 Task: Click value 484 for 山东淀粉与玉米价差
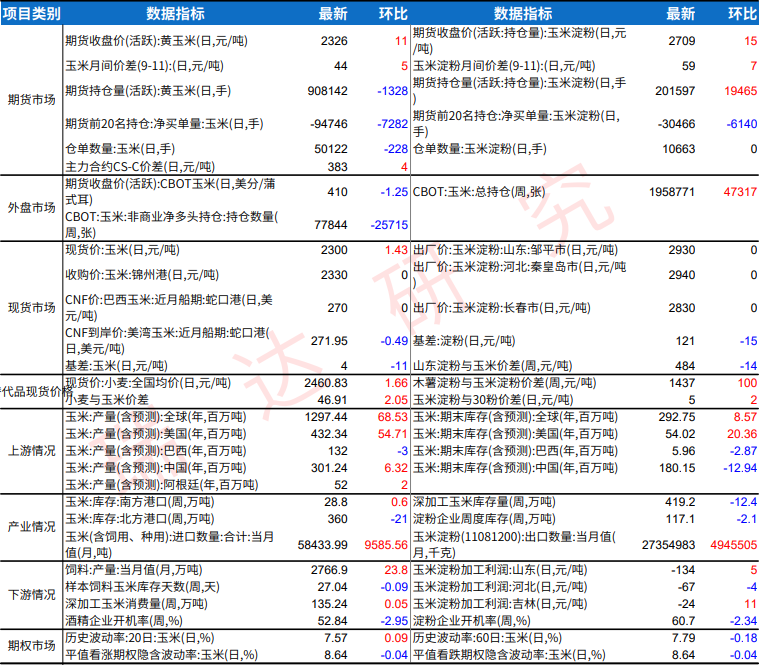[685, 366]
